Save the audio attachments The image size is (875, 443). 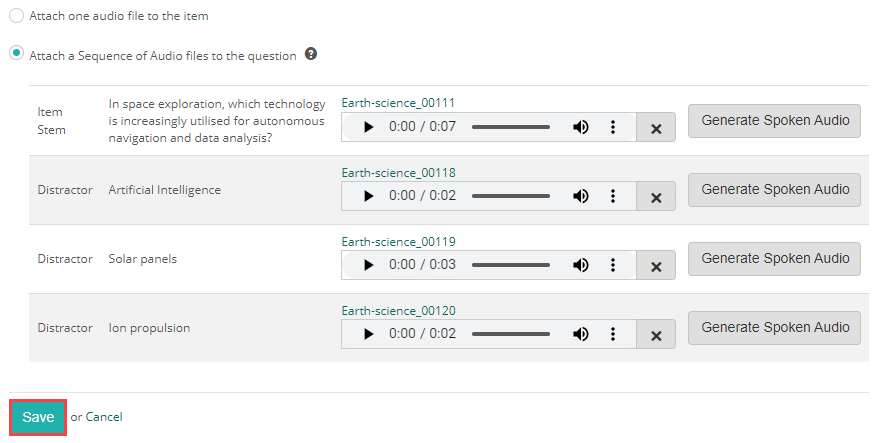pyautogui.click(x=38, y=417)
